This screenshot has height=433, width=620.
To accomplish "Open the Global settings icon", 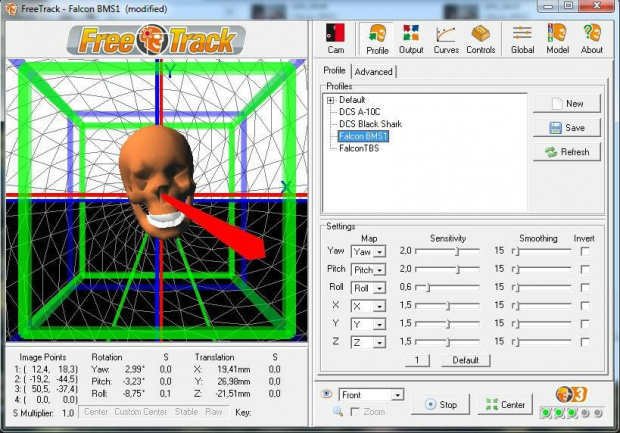I will point(522,38).
